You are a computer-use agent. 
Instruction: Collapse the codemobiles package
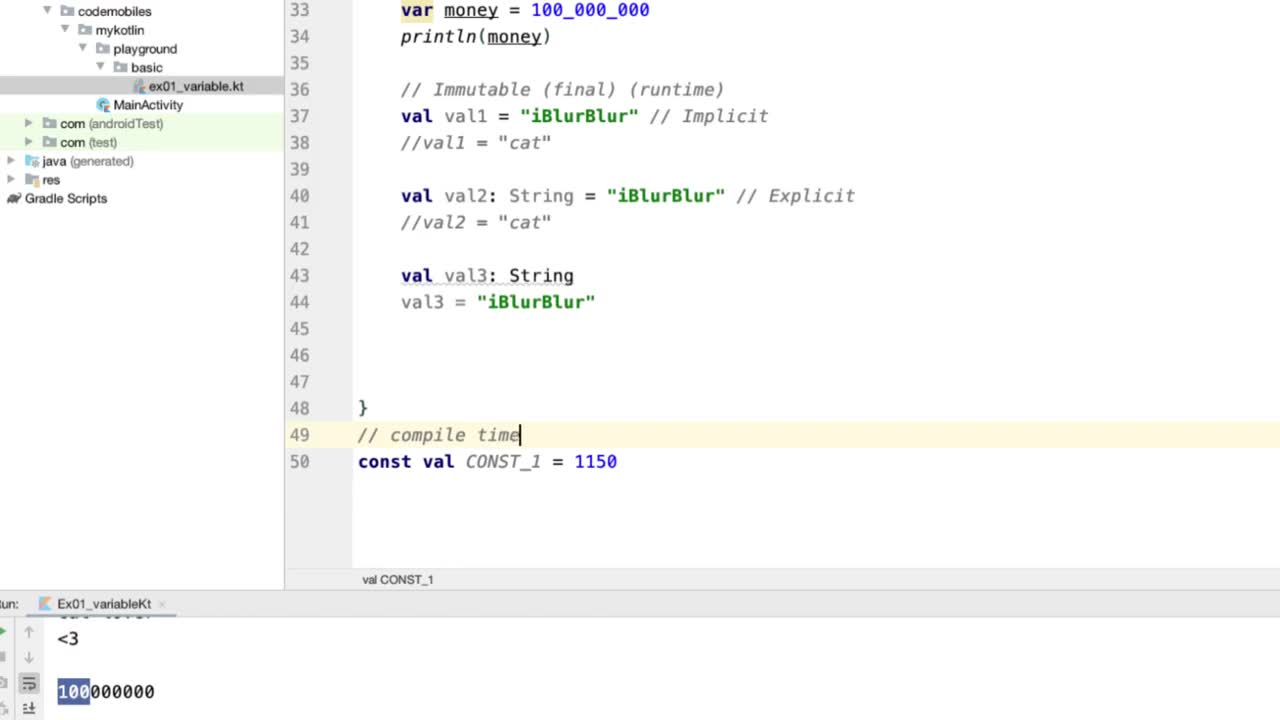(x=46, y=11)
